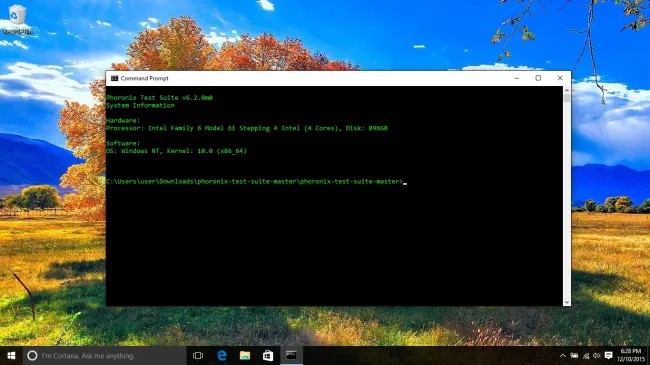Click the 'Software:' heading text
Viewport: 650px width, 365px height.
pyautogui.click(x=123, y=143)
